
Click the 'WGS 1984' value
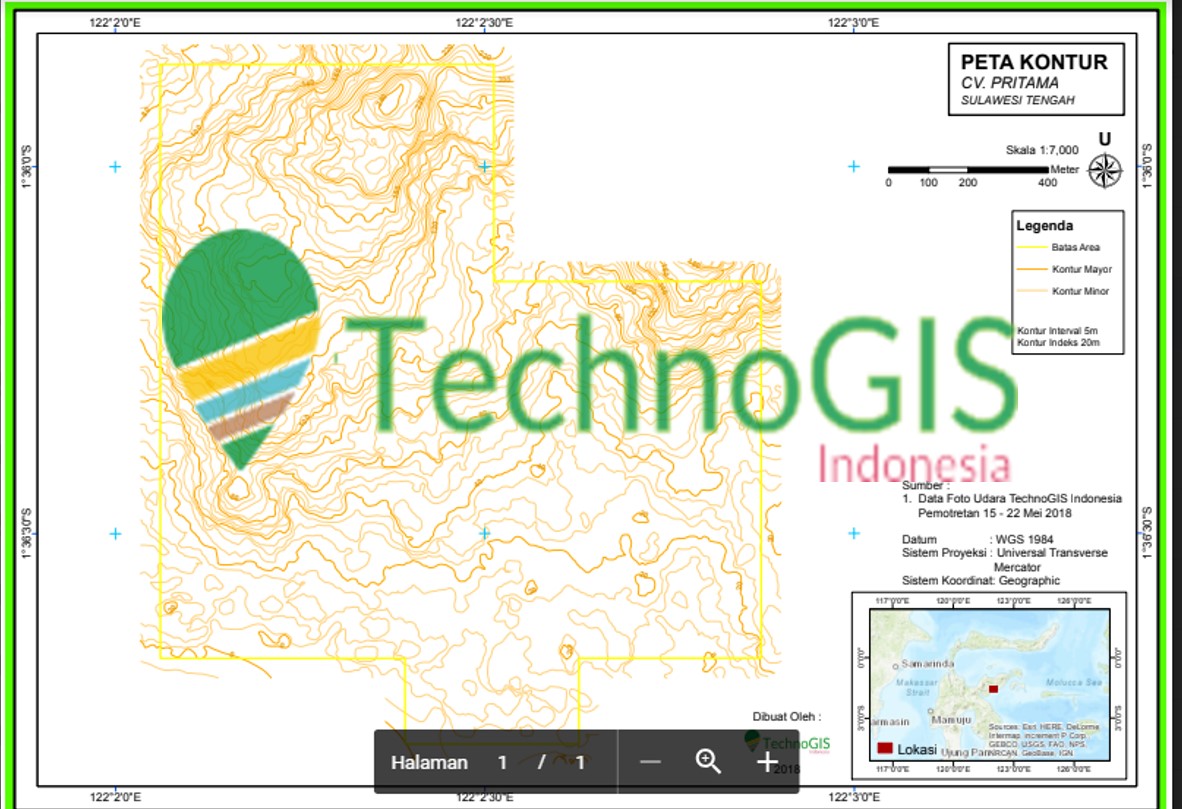tap(1024, 540)
